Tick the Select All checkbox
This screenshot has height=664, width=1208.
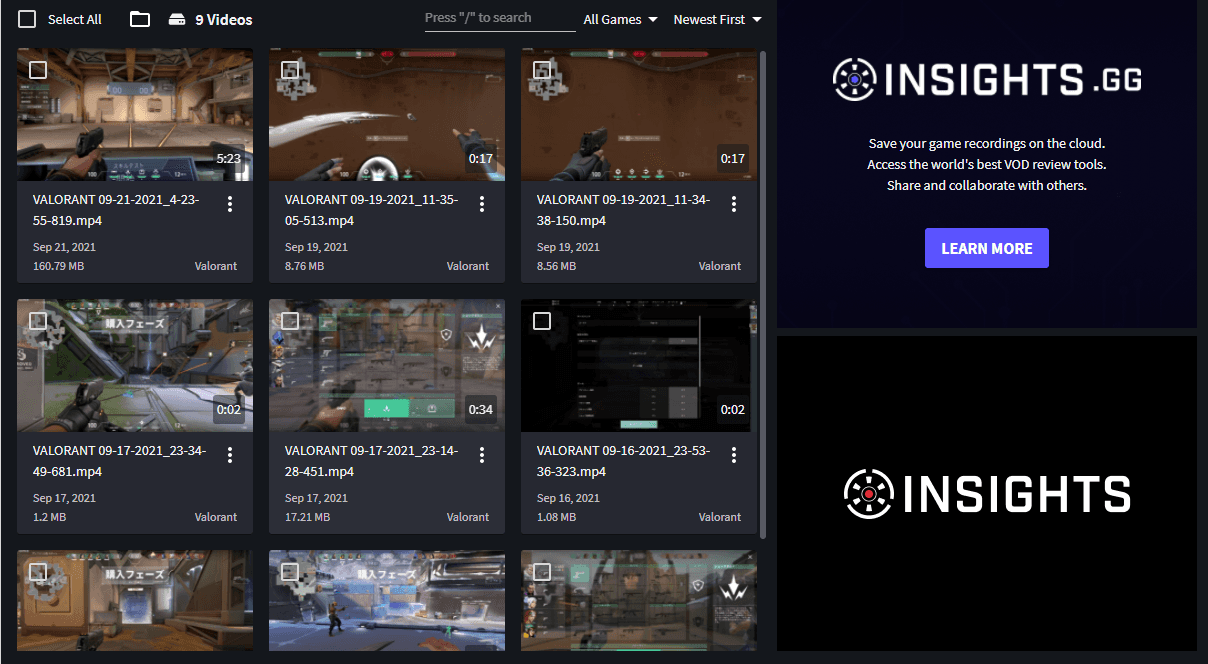[x=28, y=19]
